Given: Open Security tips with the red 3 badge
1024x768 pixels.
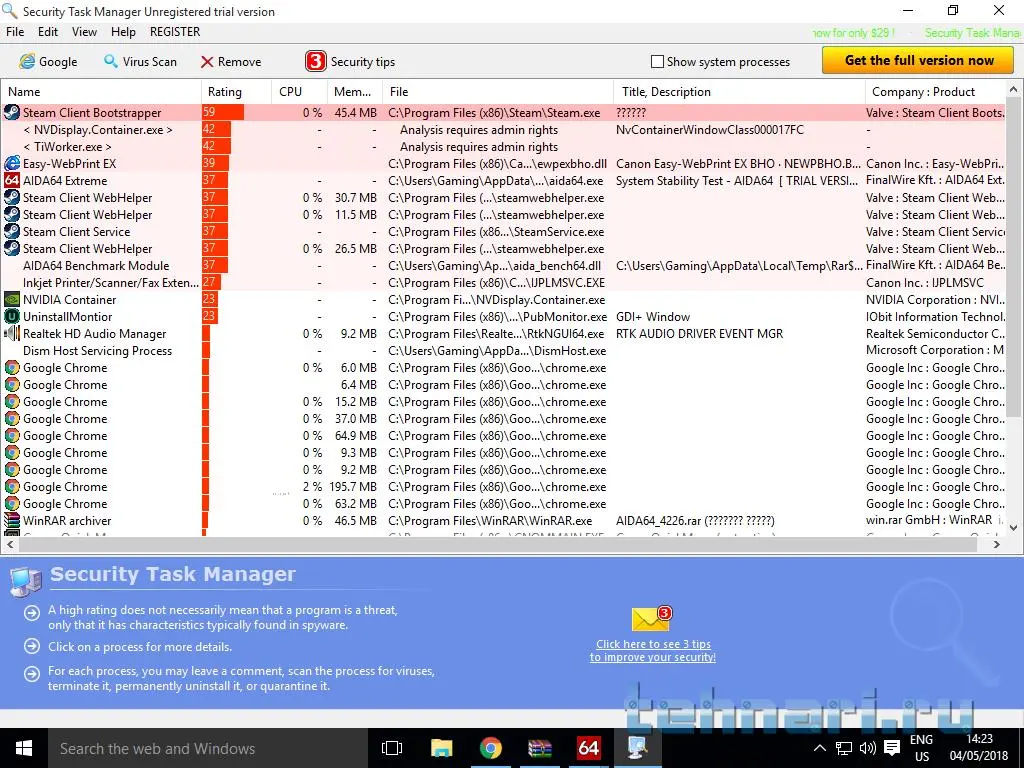Looking at the screenshot, I should click(350, 61).
